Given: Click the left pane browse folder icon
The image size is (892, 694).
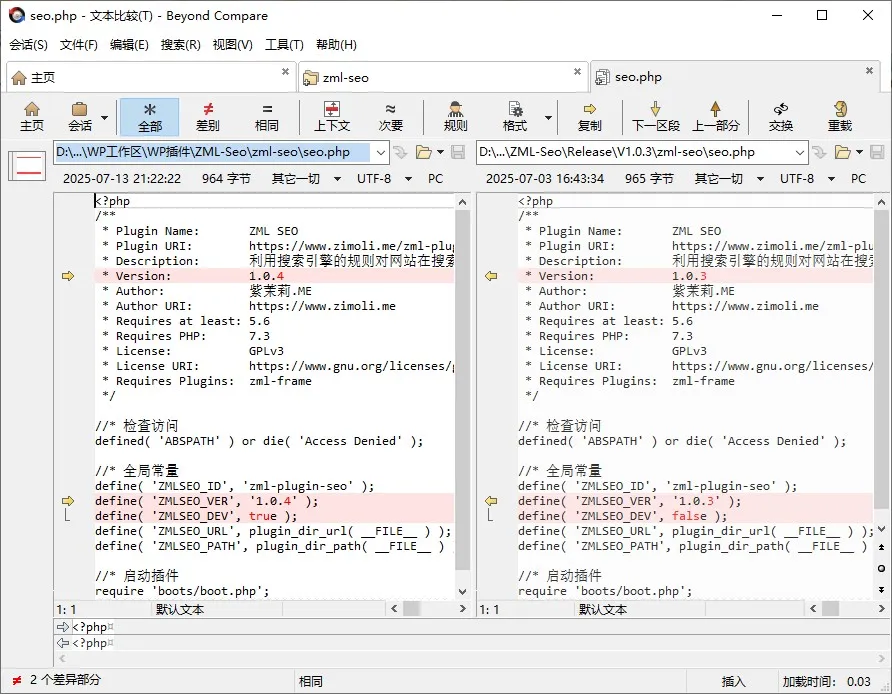Looking at the screenshot, I should (x=424, y=152).
